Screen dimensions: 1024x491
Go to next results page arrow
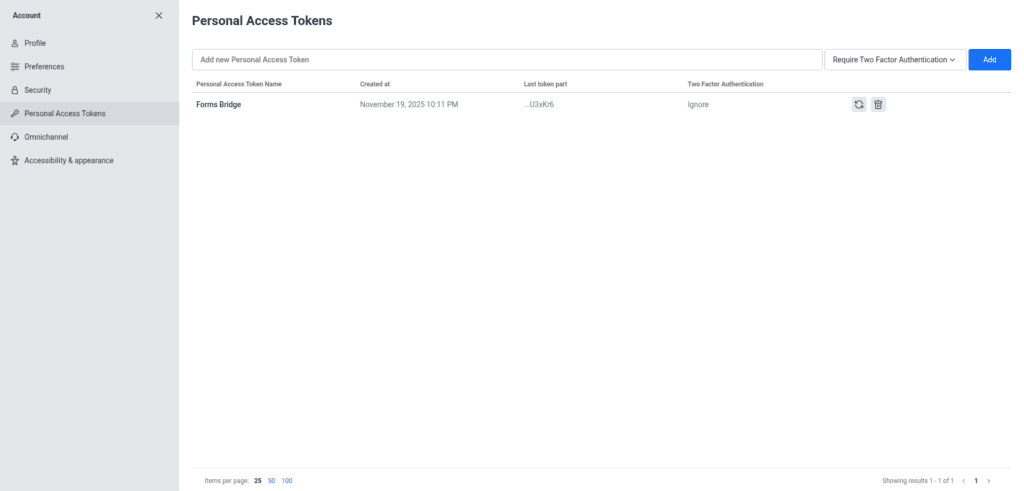pyautogui.click(x=989, y=481)
